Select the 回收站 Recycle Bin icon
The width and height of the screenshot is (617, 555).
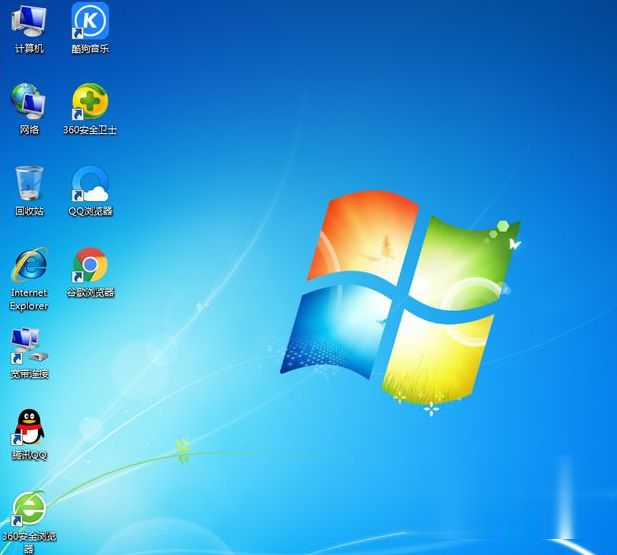coord(29,183)
